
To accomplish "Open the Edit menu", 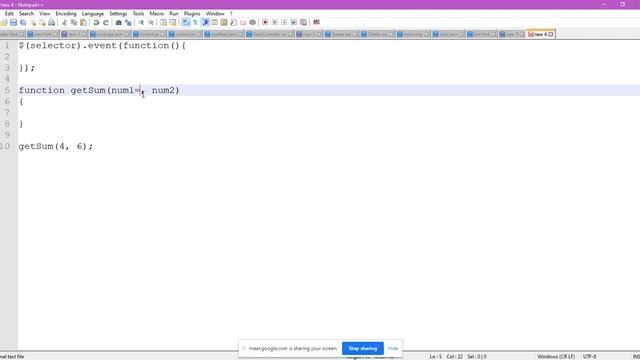I will [9, 13].
